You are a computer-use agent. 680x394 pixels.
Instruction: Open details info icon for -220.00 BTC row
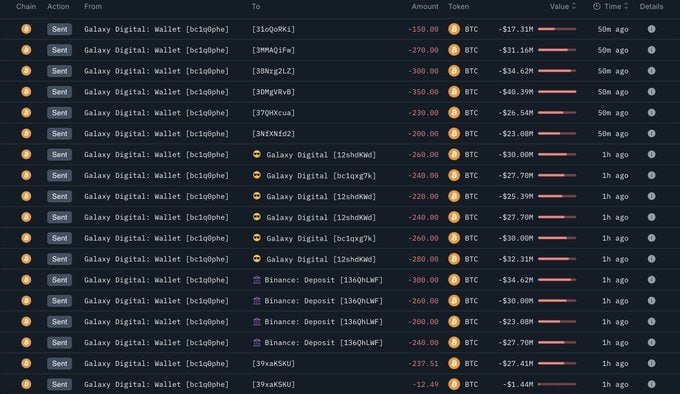[x=651, y=196]
